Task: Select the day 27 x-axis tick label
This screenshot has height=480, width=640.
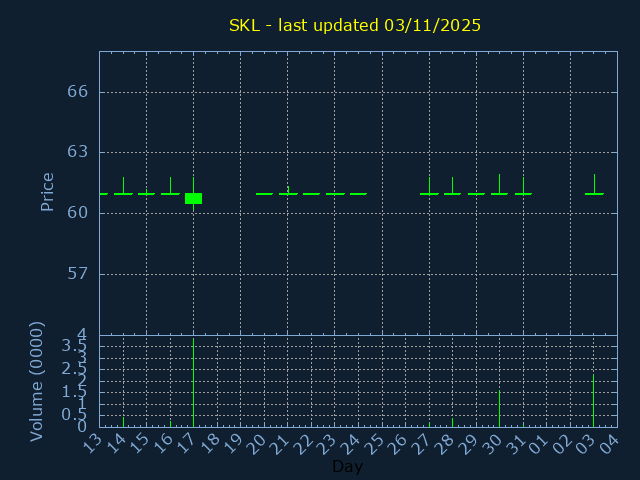Action: pyautogui.click(x=422, y=443)
